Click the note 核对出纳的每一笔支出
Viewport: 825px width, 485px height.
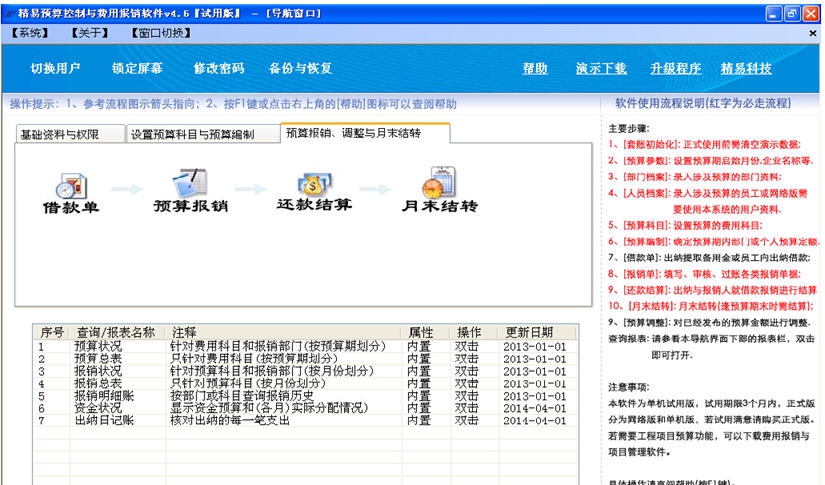pos(230,420)
